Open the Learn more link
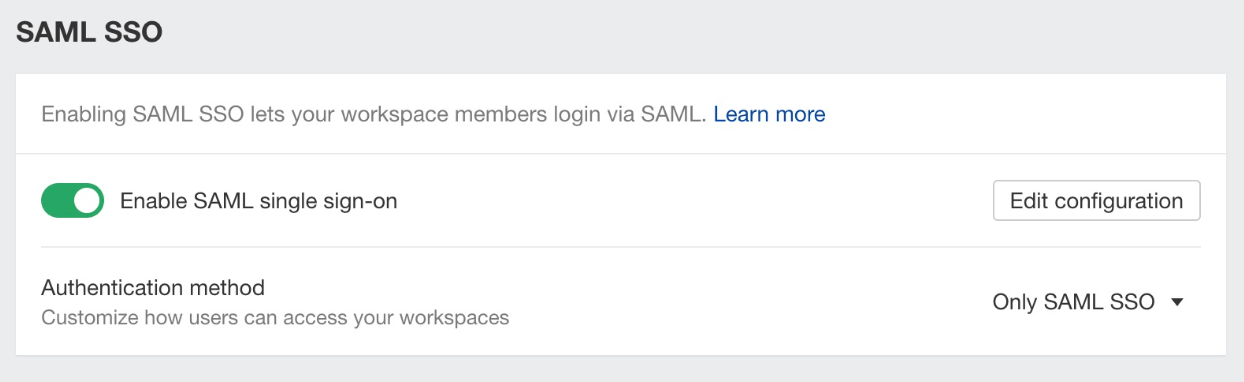 coord(769,114)
